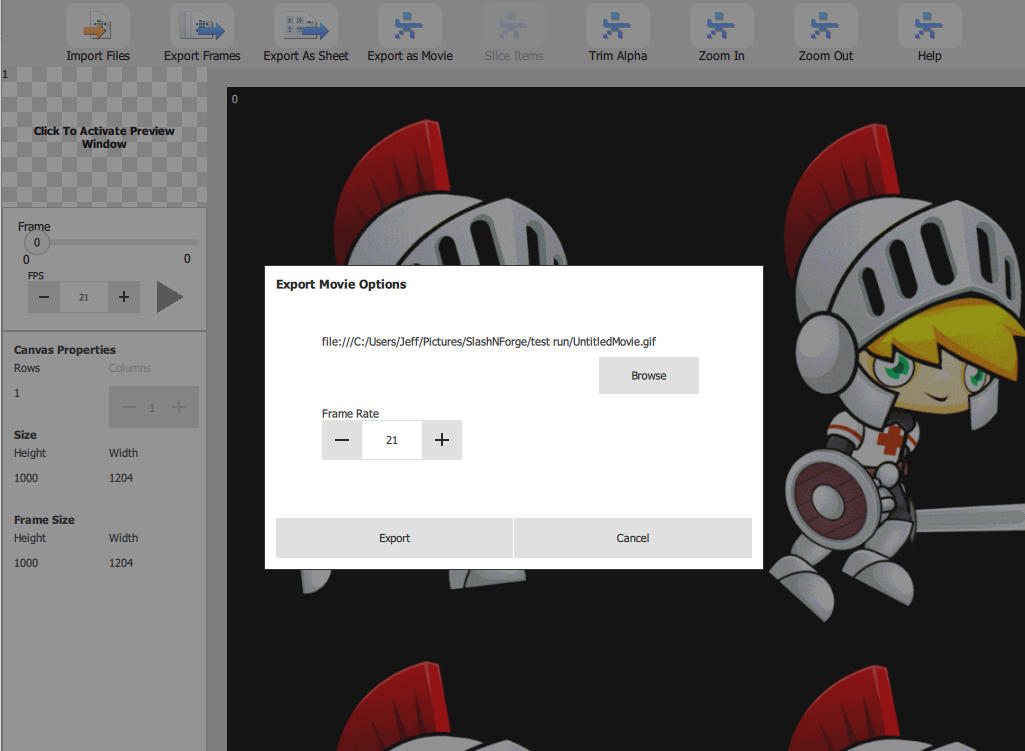Image resolution: width=1025 pixels, height=751 pixels.
Task: Browse for a movie output file
Action: click(x=648, y=376)
